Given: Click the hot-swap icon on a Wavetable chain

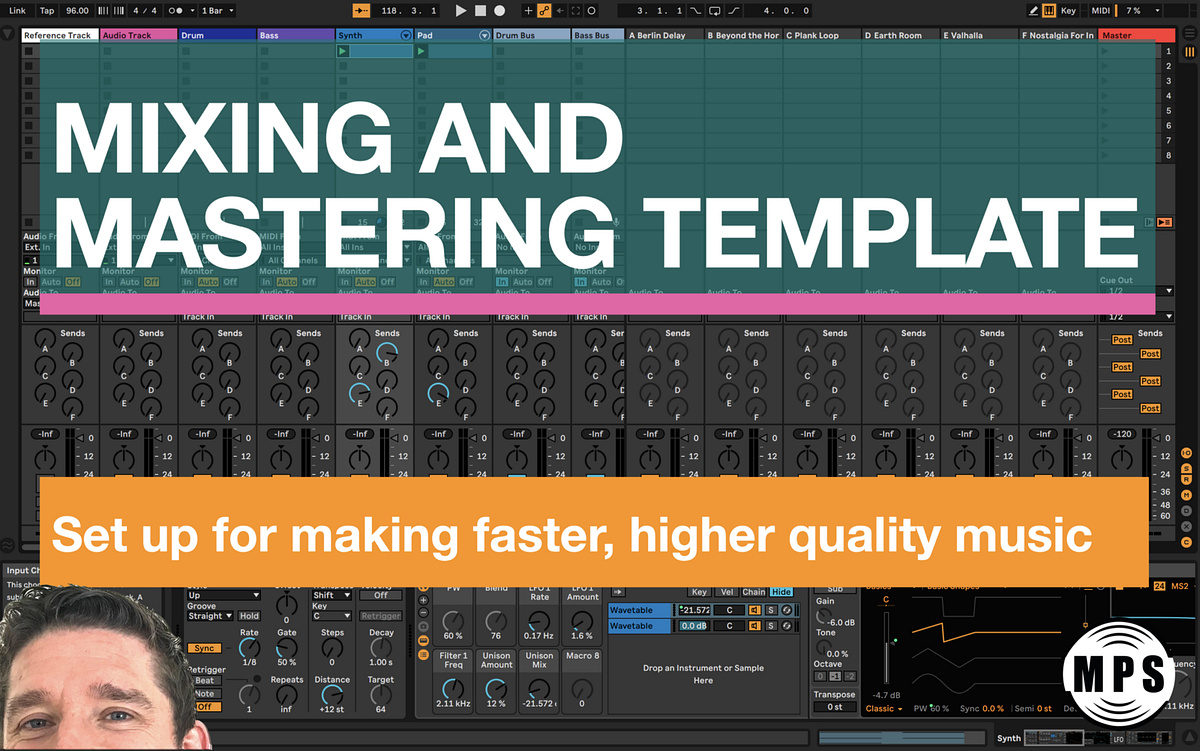Looking at the screenshot, I should (786, 610).
